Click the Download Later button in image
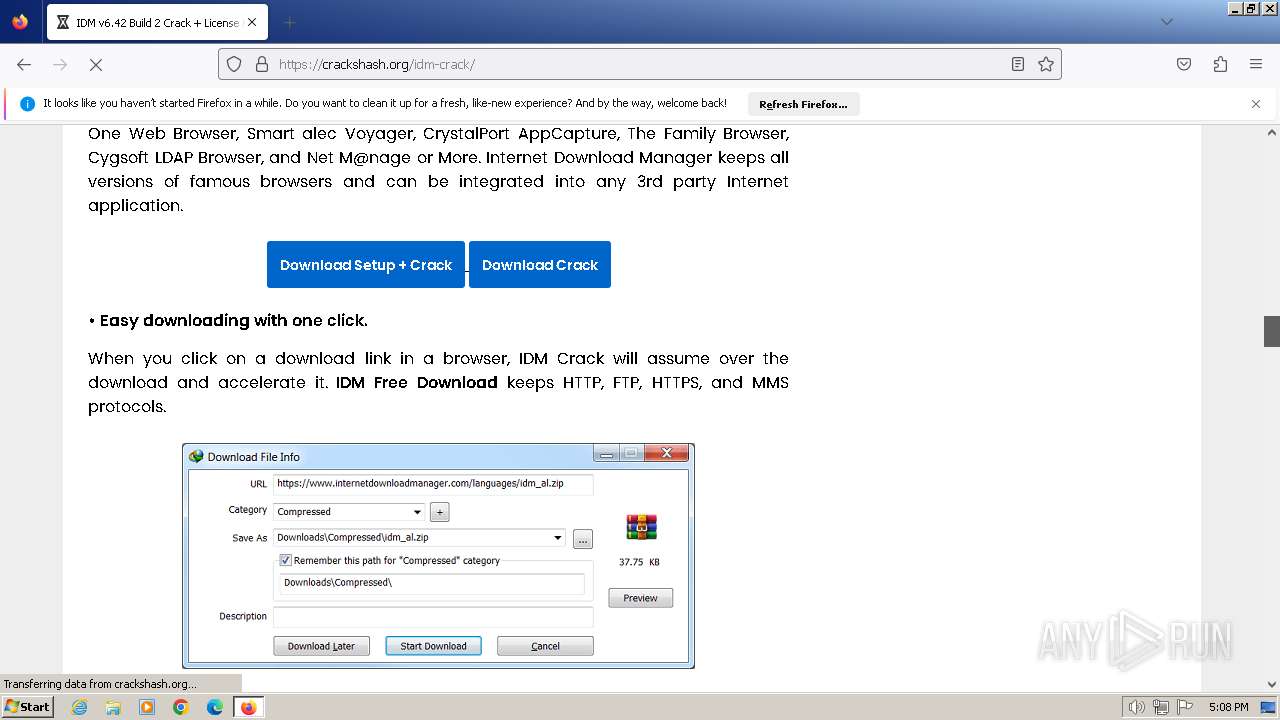Image resolution: width=1280 pixels, height=720 pixels. 321,646
